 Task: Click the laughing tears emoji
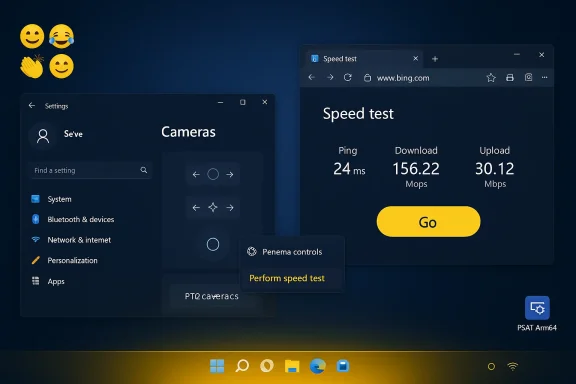[61, 36]
